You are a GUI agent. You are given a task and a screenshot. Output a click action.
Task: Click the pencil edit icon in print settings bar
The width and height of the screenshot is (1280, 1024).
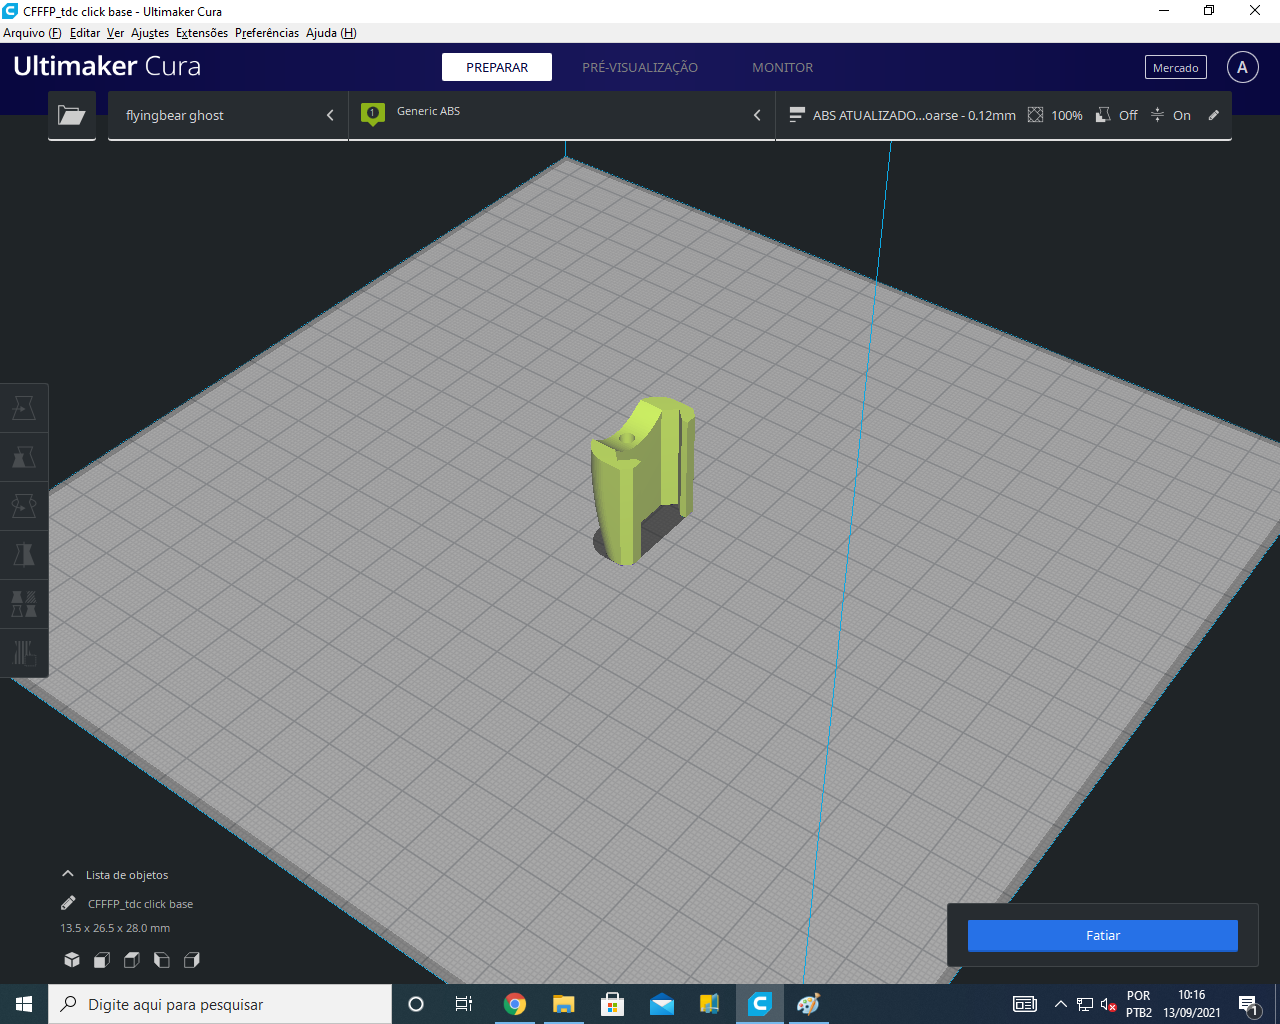1214,115
